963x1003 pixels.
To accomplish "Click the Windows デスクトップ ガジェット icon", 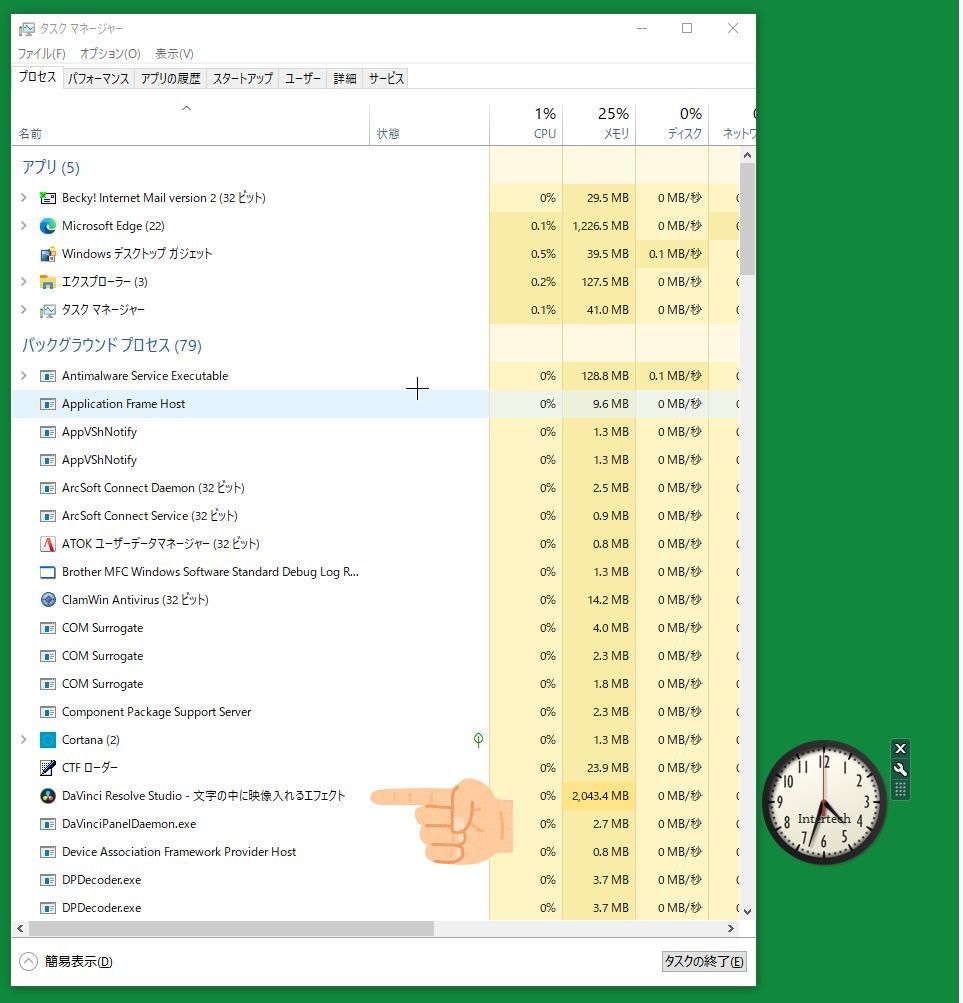I will pos(48,254).
